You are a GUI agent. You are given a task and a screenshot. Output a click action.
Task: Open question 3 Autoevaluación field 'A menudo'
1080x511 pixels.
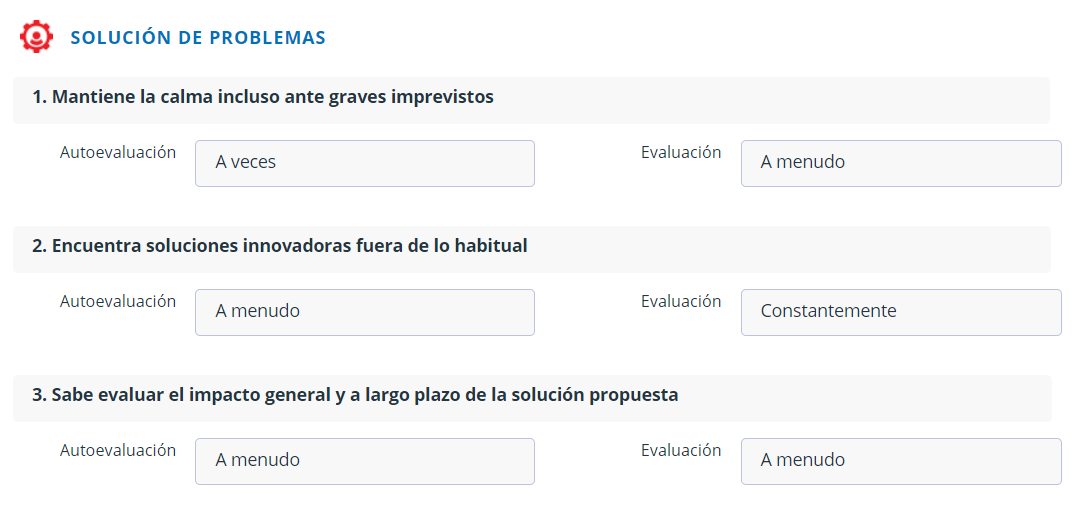coord(364,461)
